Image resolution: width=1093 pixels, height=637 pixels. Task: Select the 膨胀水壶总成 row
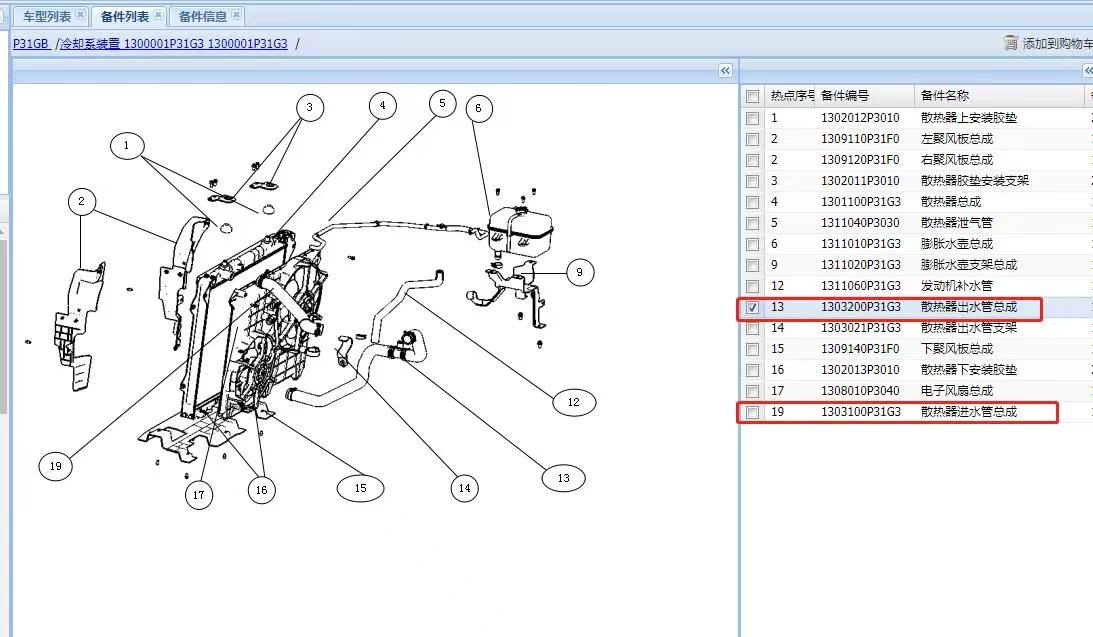pyautogui.click(x=956, y=244)
